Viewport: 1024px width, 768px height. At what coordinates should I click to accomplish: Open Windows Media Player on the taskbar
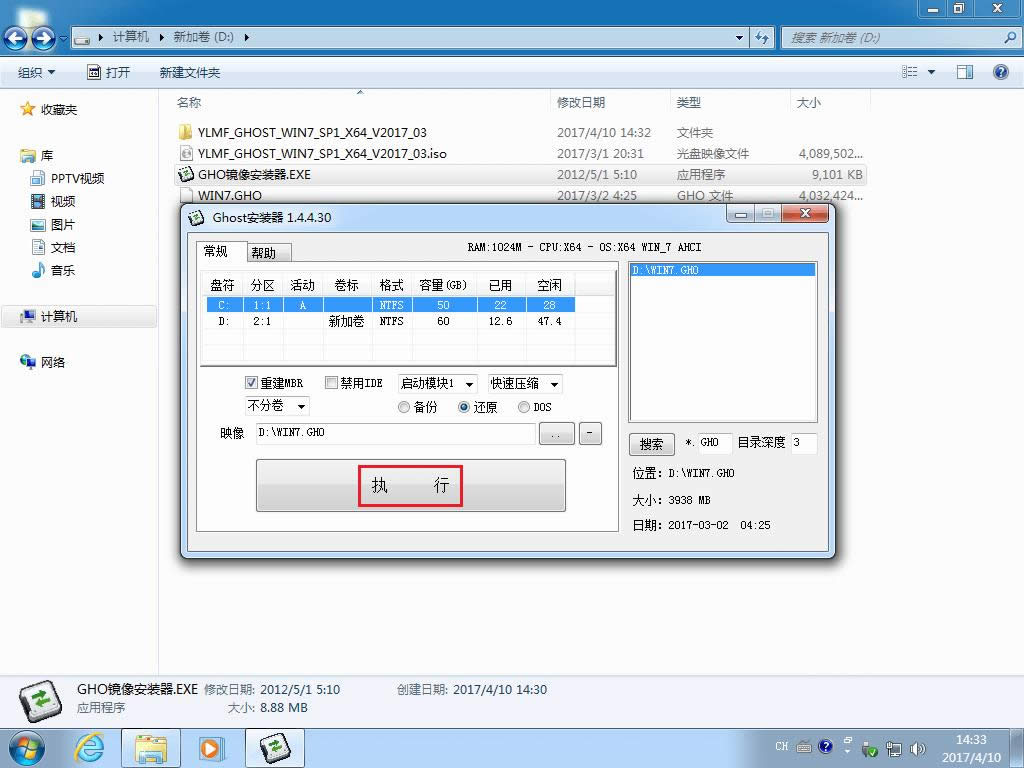(211, 747)
